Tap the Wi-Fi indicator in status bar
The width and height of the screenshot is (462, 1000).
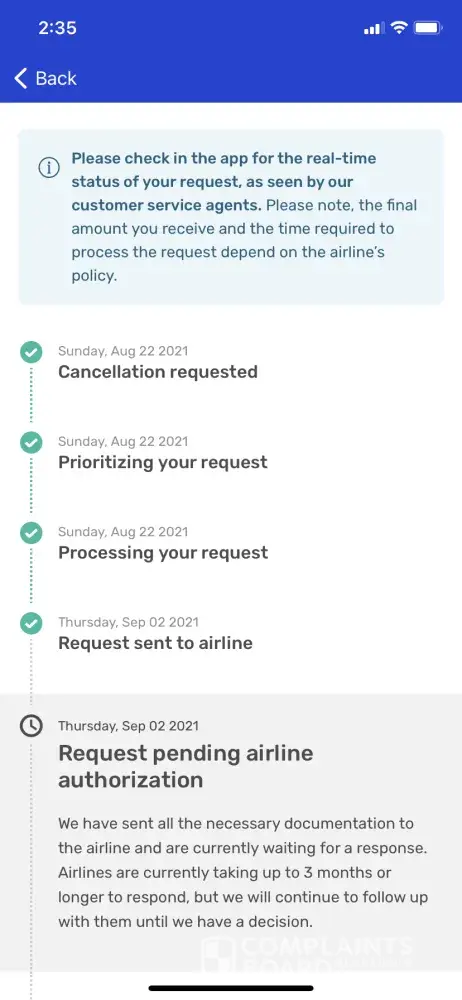(399, 27)
